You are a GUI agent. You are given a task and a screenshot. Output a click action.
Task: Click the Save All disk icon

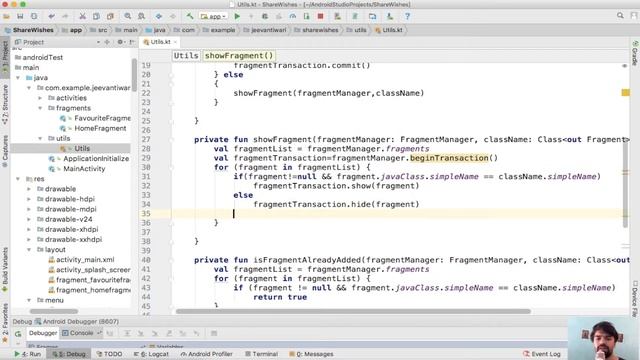click(20, 16)
